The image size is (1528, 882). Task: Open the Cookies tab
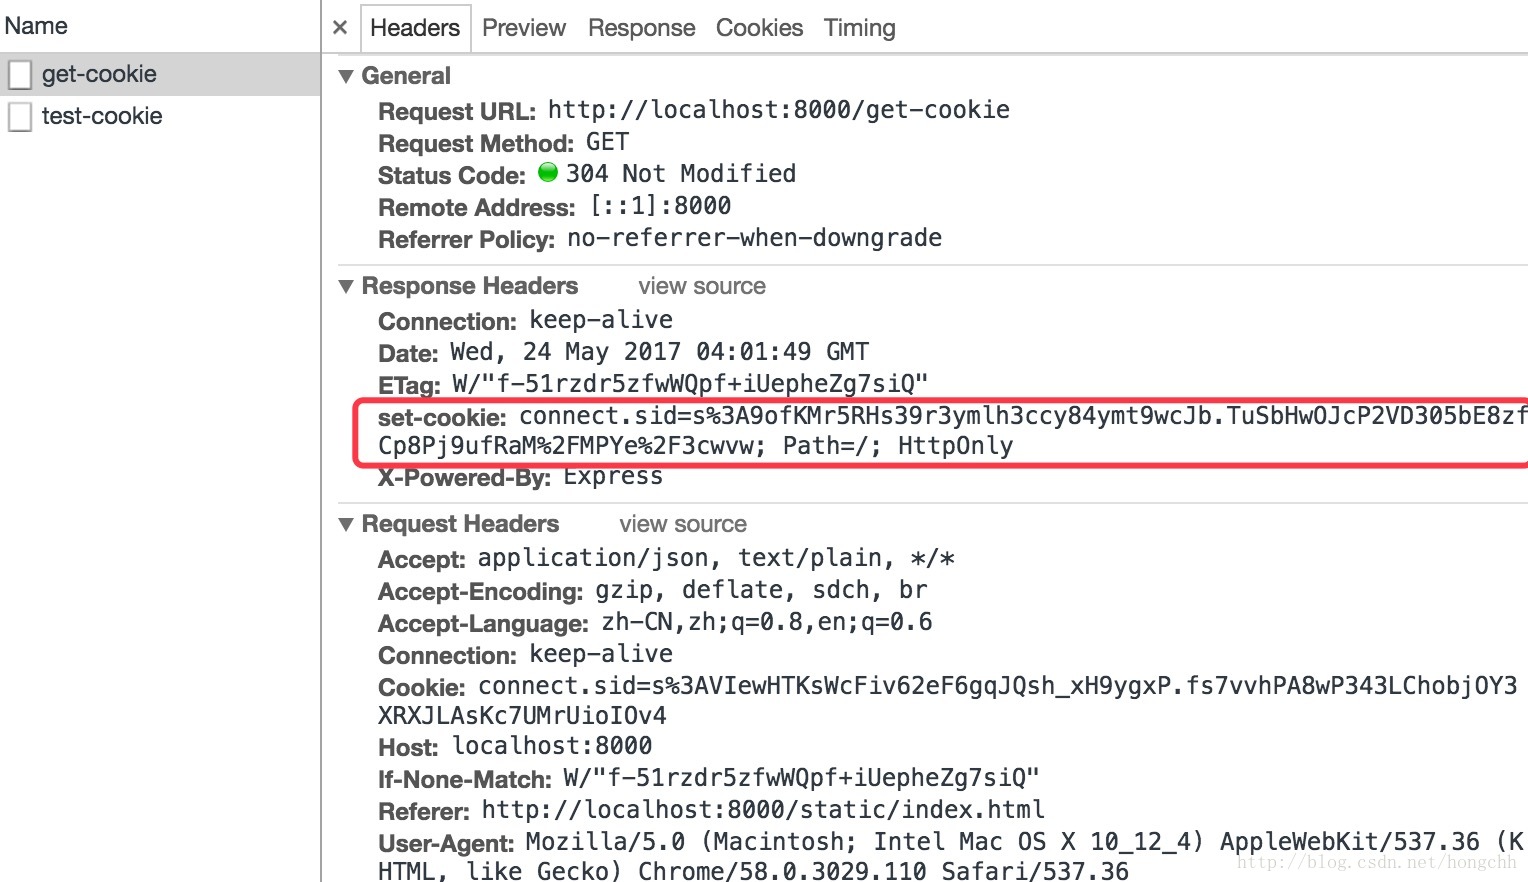click(759, 28)
